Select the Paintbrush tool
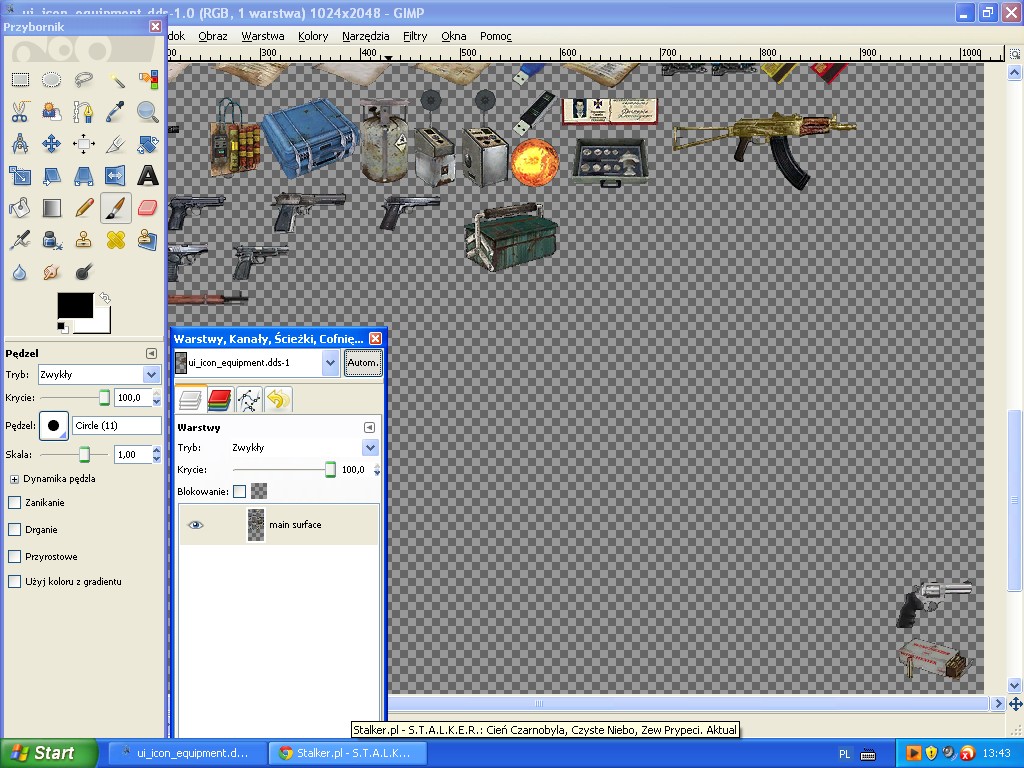Image resolution: width=1024 pixels, height=768 pixels. (x=116, y=208)
